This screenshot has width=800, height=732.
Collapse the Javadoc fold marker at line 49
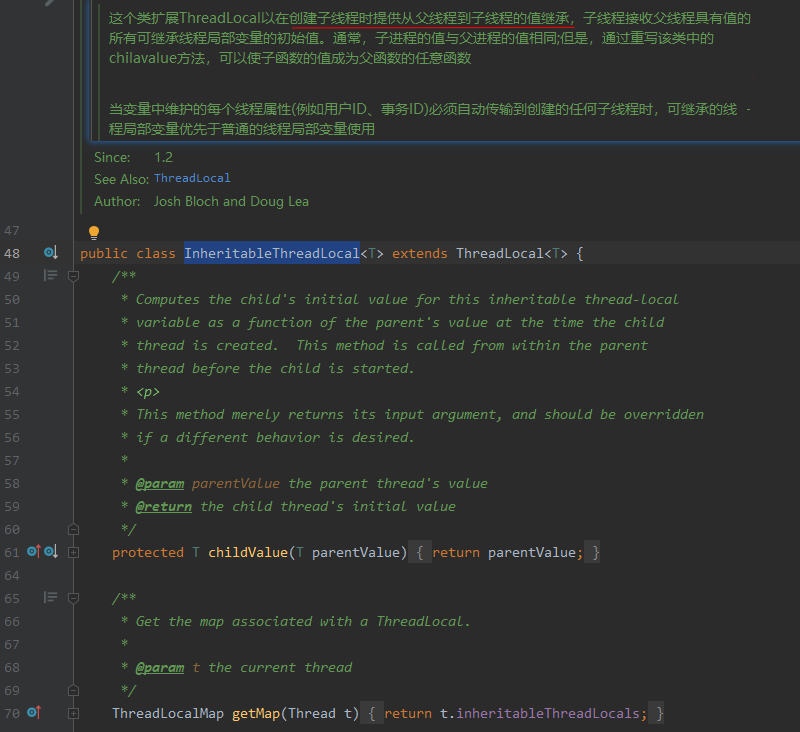(x=73, y=276)
